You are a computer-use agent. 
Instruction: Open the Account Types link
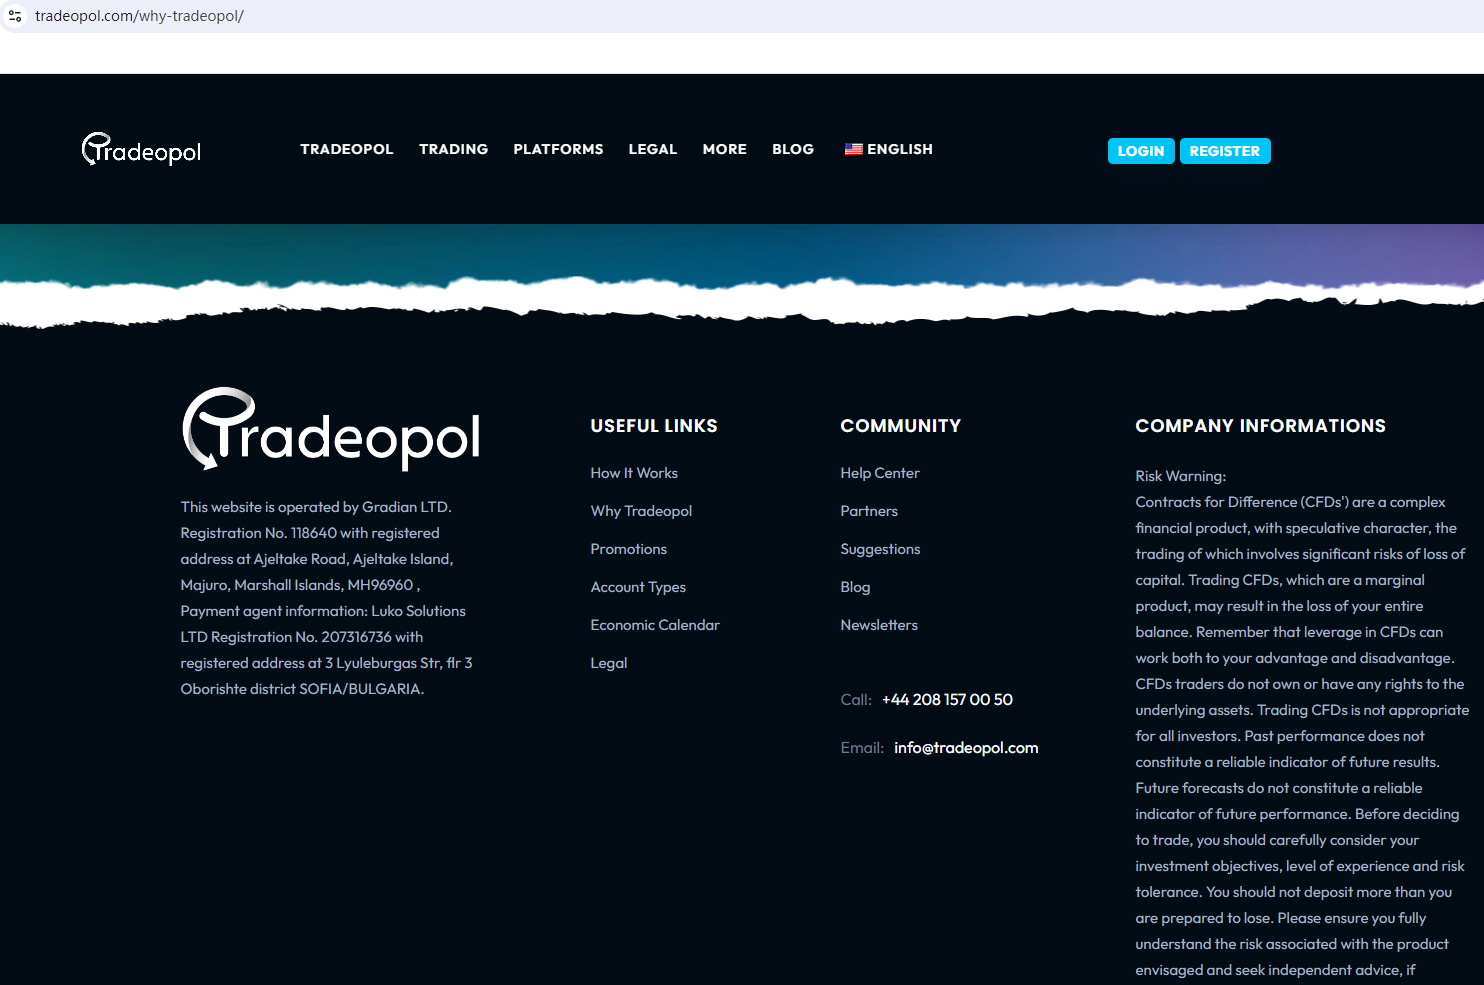tap(638, 587)
